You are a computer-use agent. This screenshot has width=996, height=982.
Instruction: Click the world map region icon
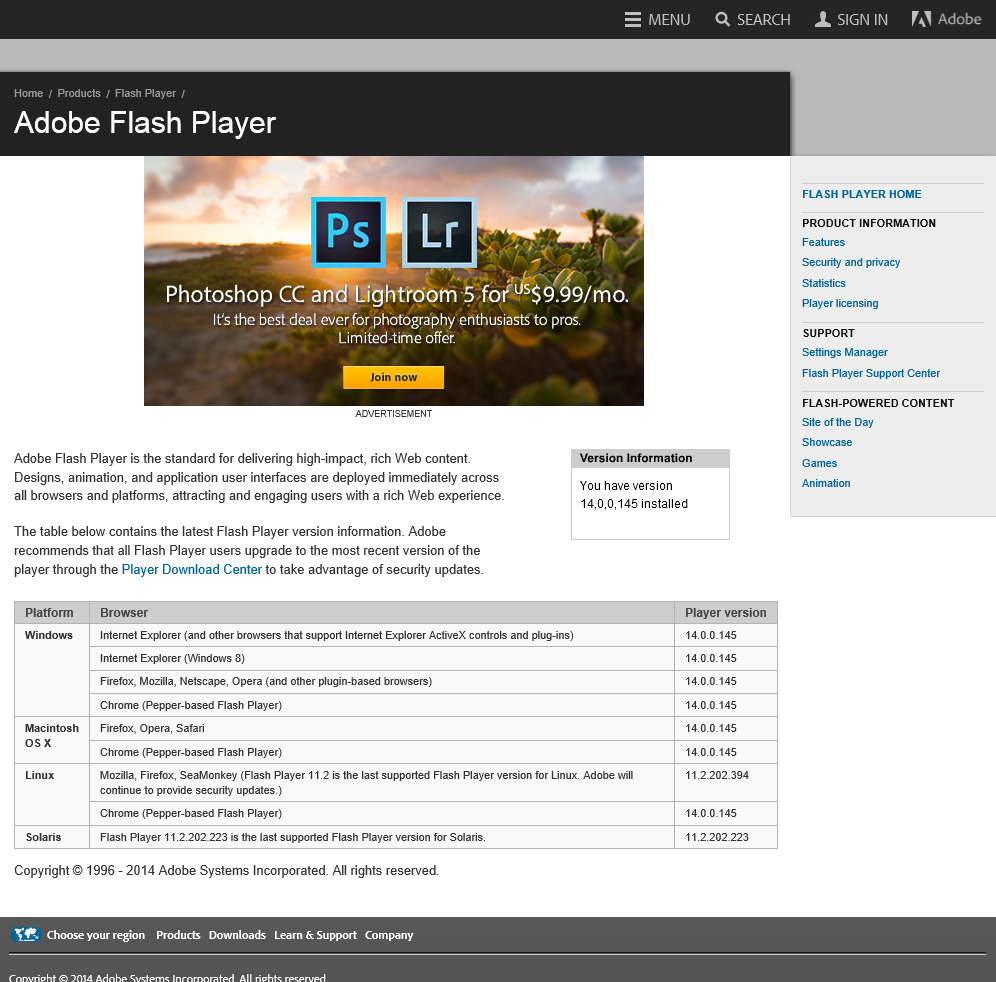pos(26,934)
